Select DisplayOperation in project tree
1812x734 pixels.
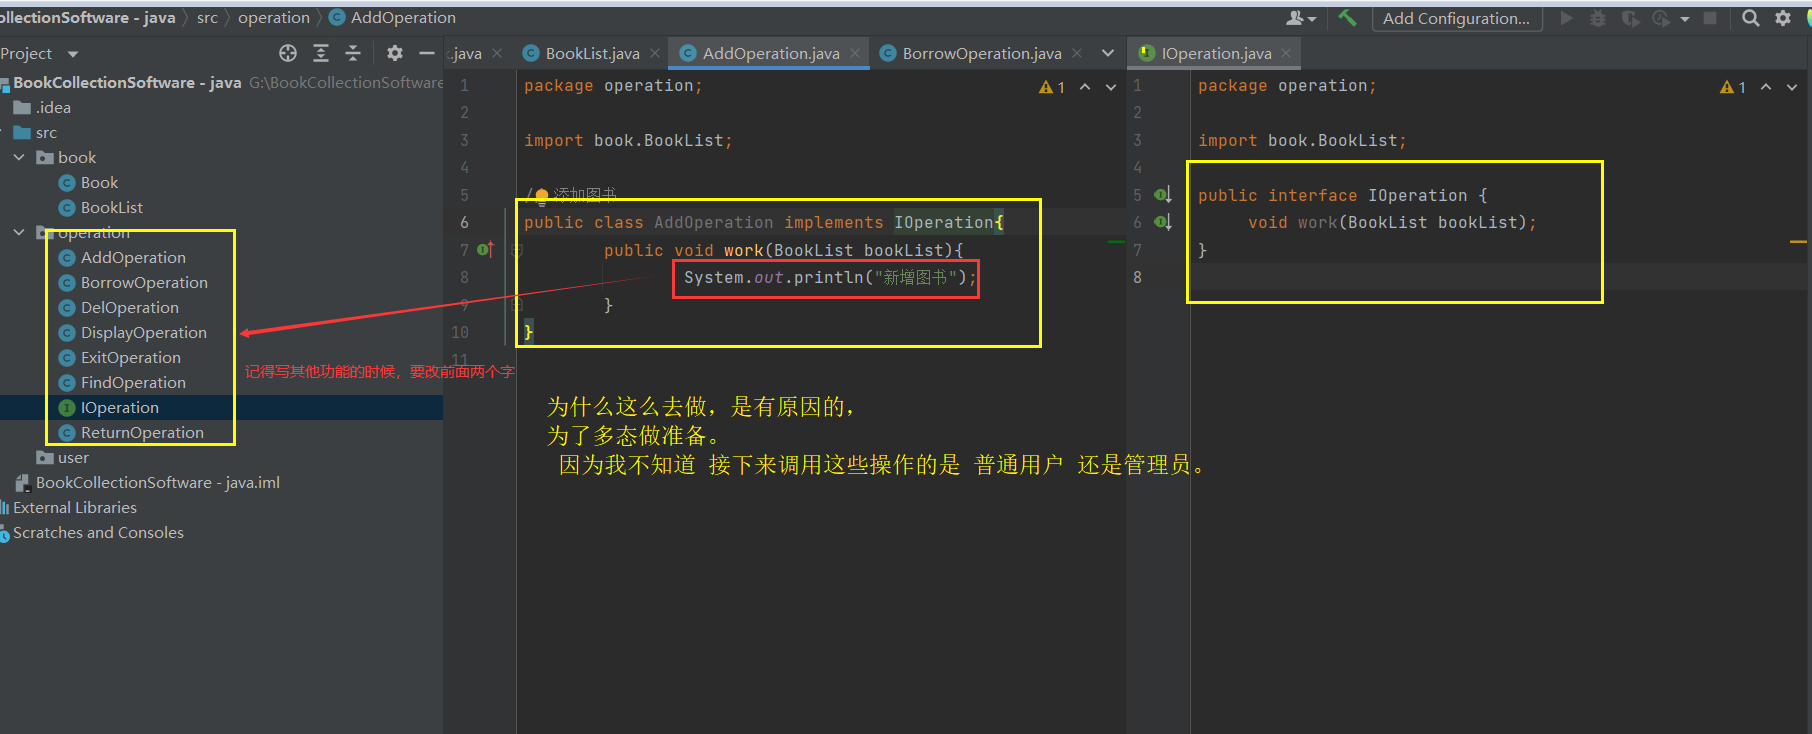click(x=132, y=332)
